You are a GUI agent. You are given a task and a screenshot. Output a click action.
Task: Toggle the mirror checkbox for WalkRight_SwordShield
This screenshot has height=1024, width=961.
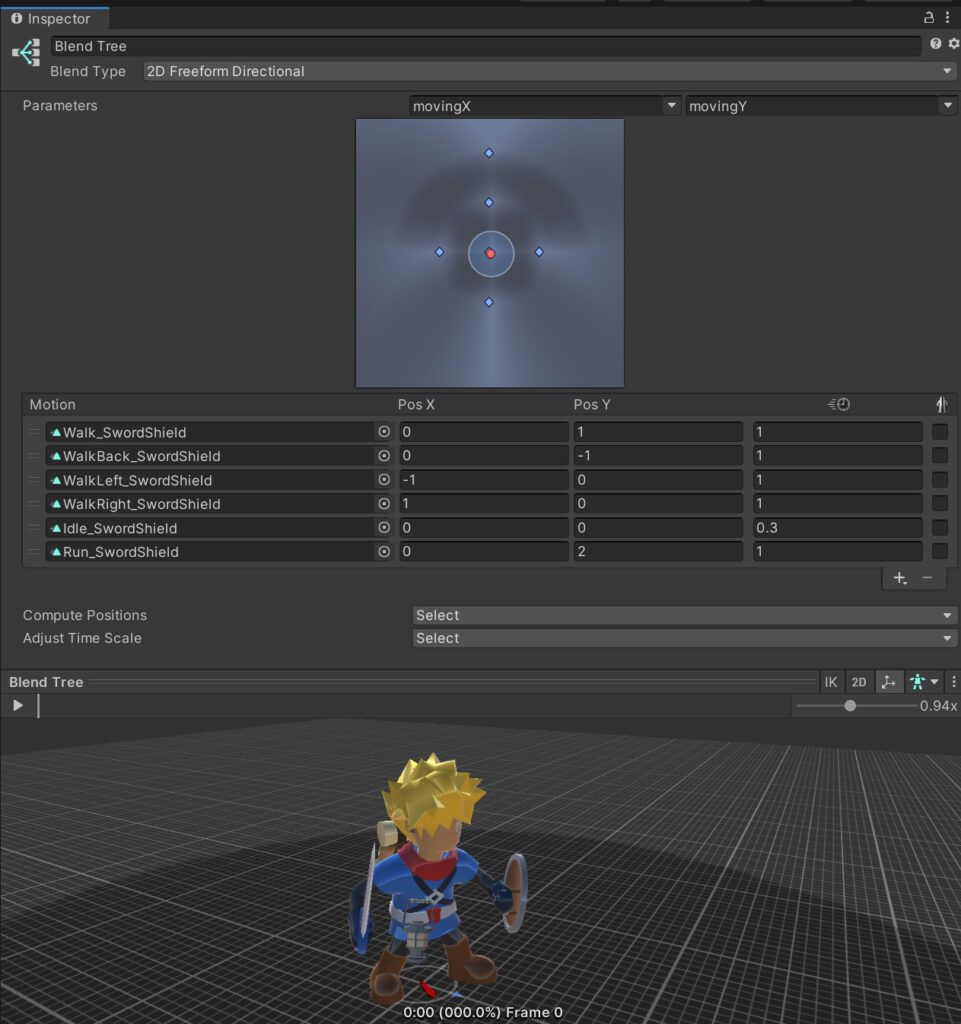(x=939, y=504)
